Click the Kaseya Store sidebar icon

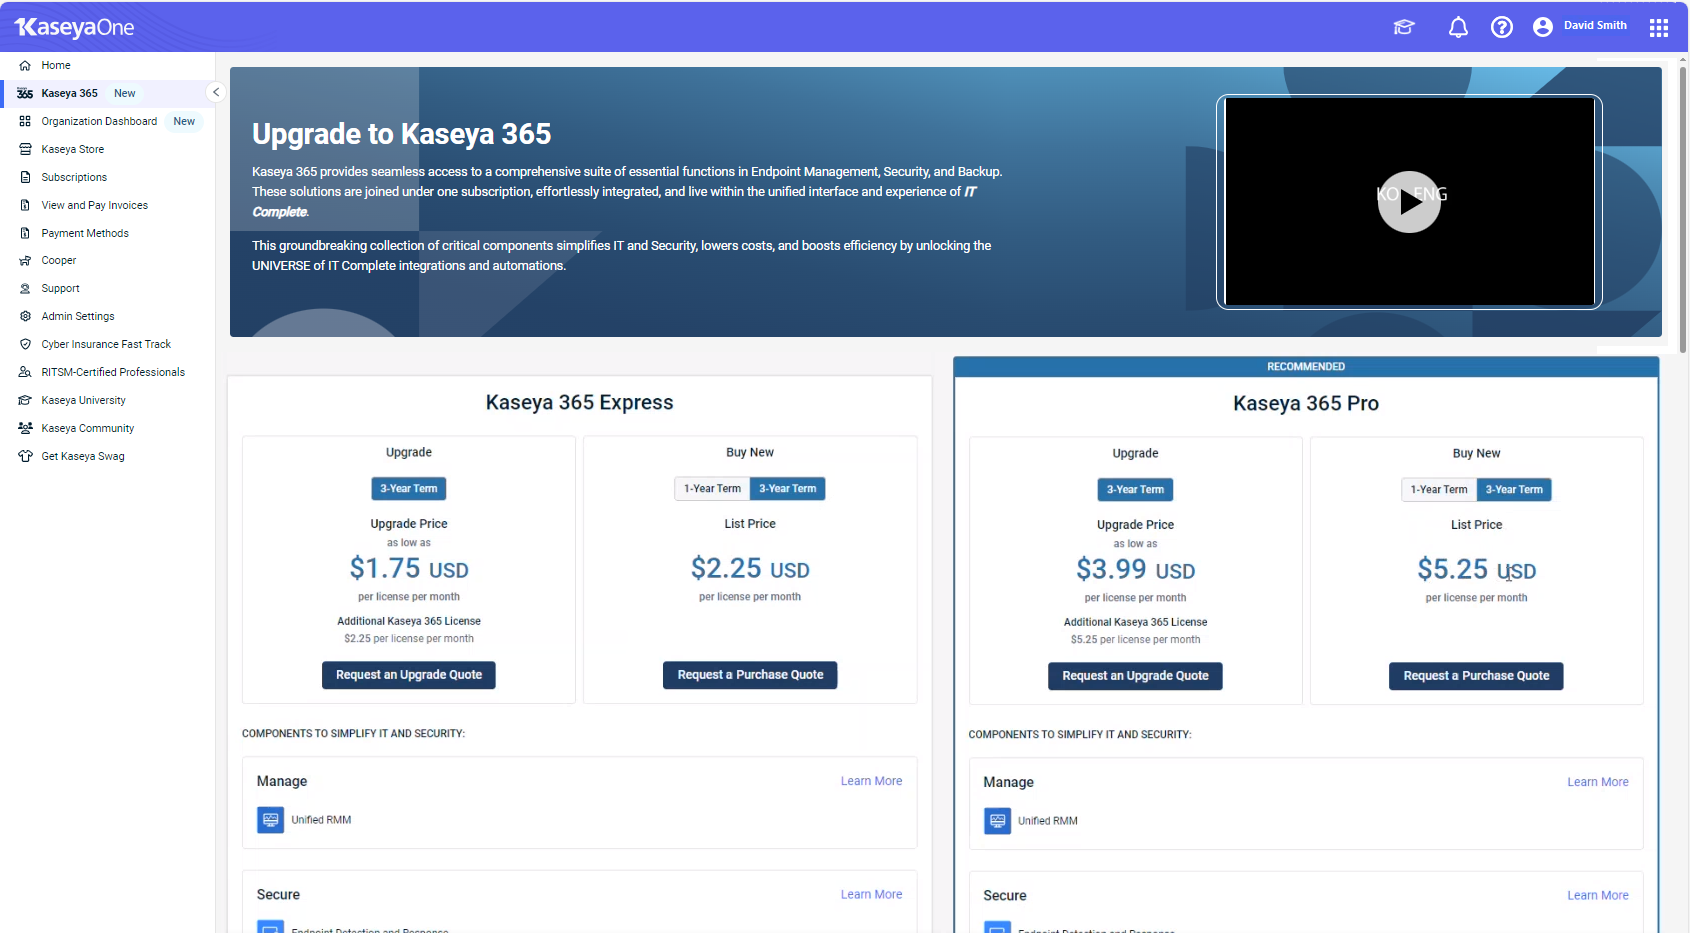25,149
